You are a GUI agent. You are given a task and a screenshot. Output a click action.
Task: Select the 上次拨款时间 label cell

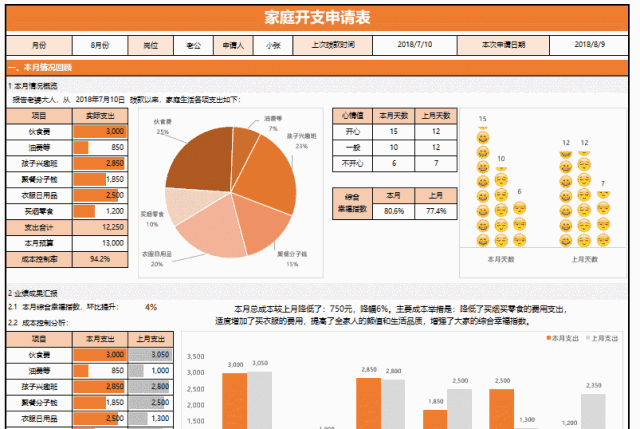coord(333,45)
